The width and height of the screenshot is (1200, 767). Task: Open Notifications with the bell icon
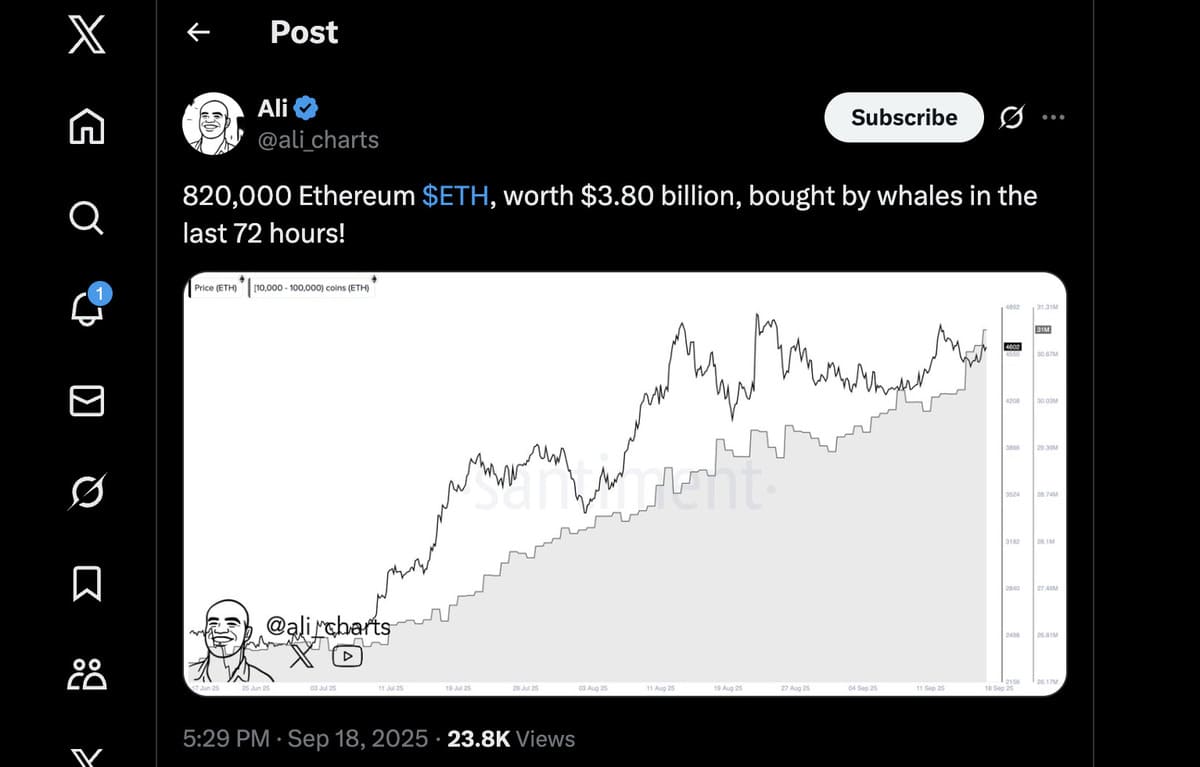(x=87, y=308)
